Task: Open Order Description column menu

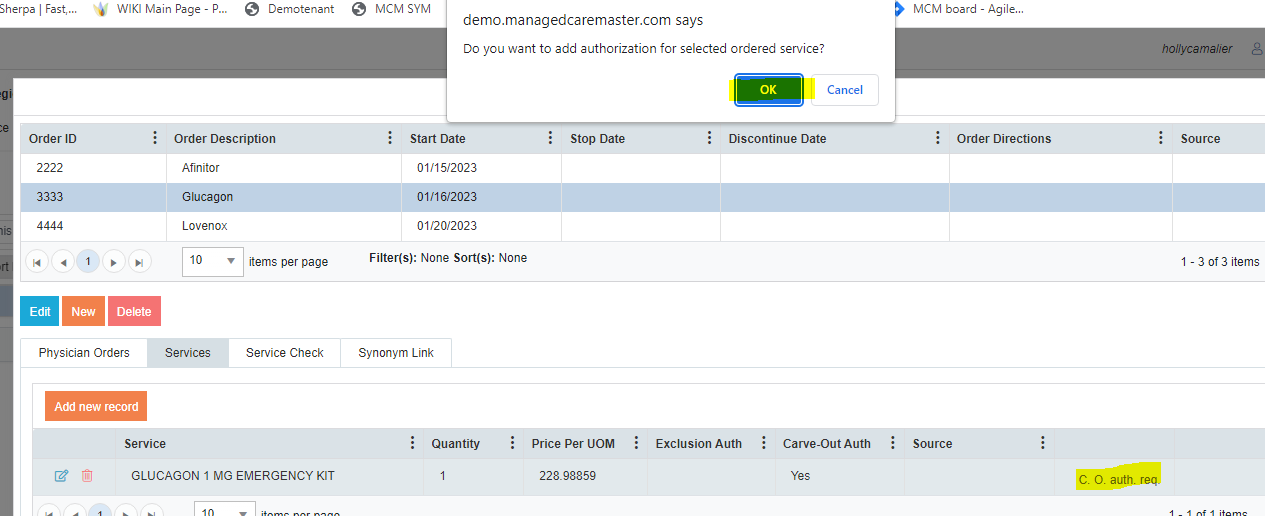Action: click(x=391, y=138)
